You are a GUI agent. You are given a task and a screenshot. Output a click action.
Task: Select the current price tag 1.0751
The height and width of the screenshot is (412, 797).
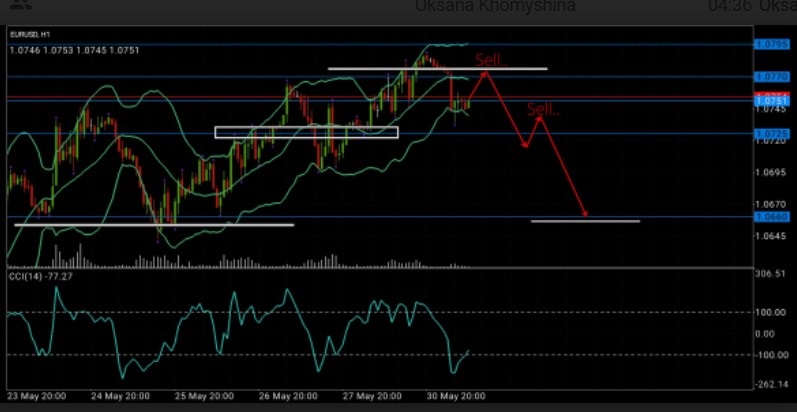point(770,101)
